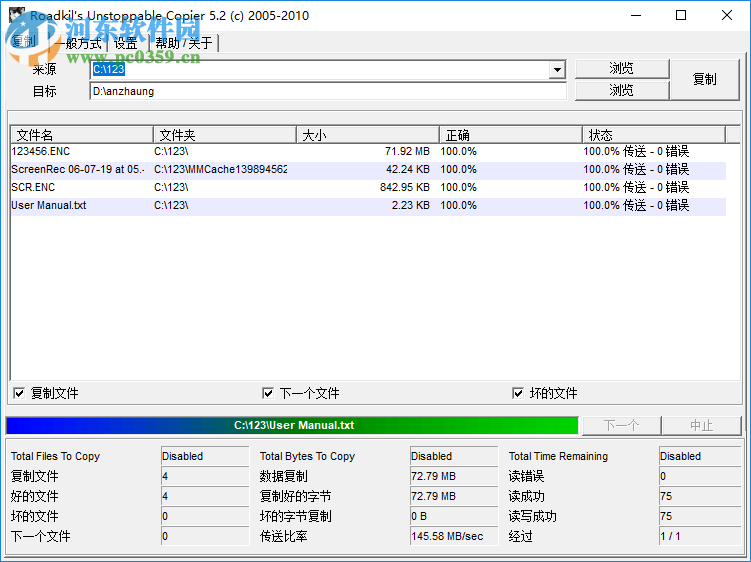Select the 123456.ENC file row
This screenshot has width=751, height=562.
(x=368, y=151)
